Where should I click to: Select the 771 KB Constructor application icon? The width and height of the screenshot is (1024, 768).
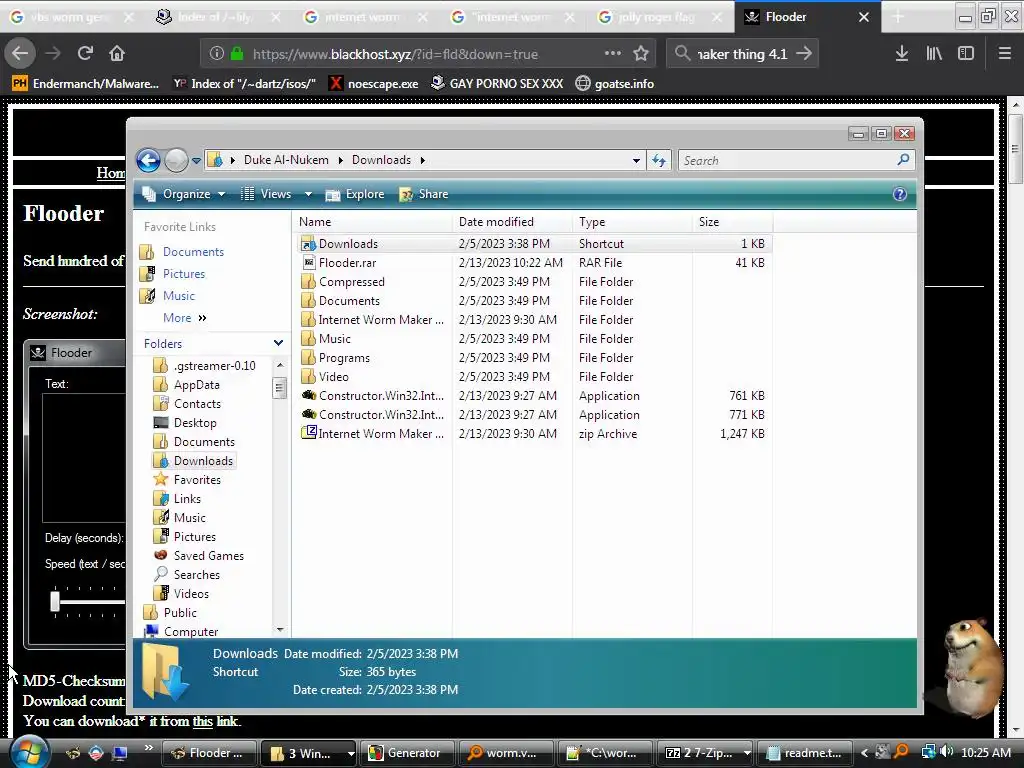point(308,415)
